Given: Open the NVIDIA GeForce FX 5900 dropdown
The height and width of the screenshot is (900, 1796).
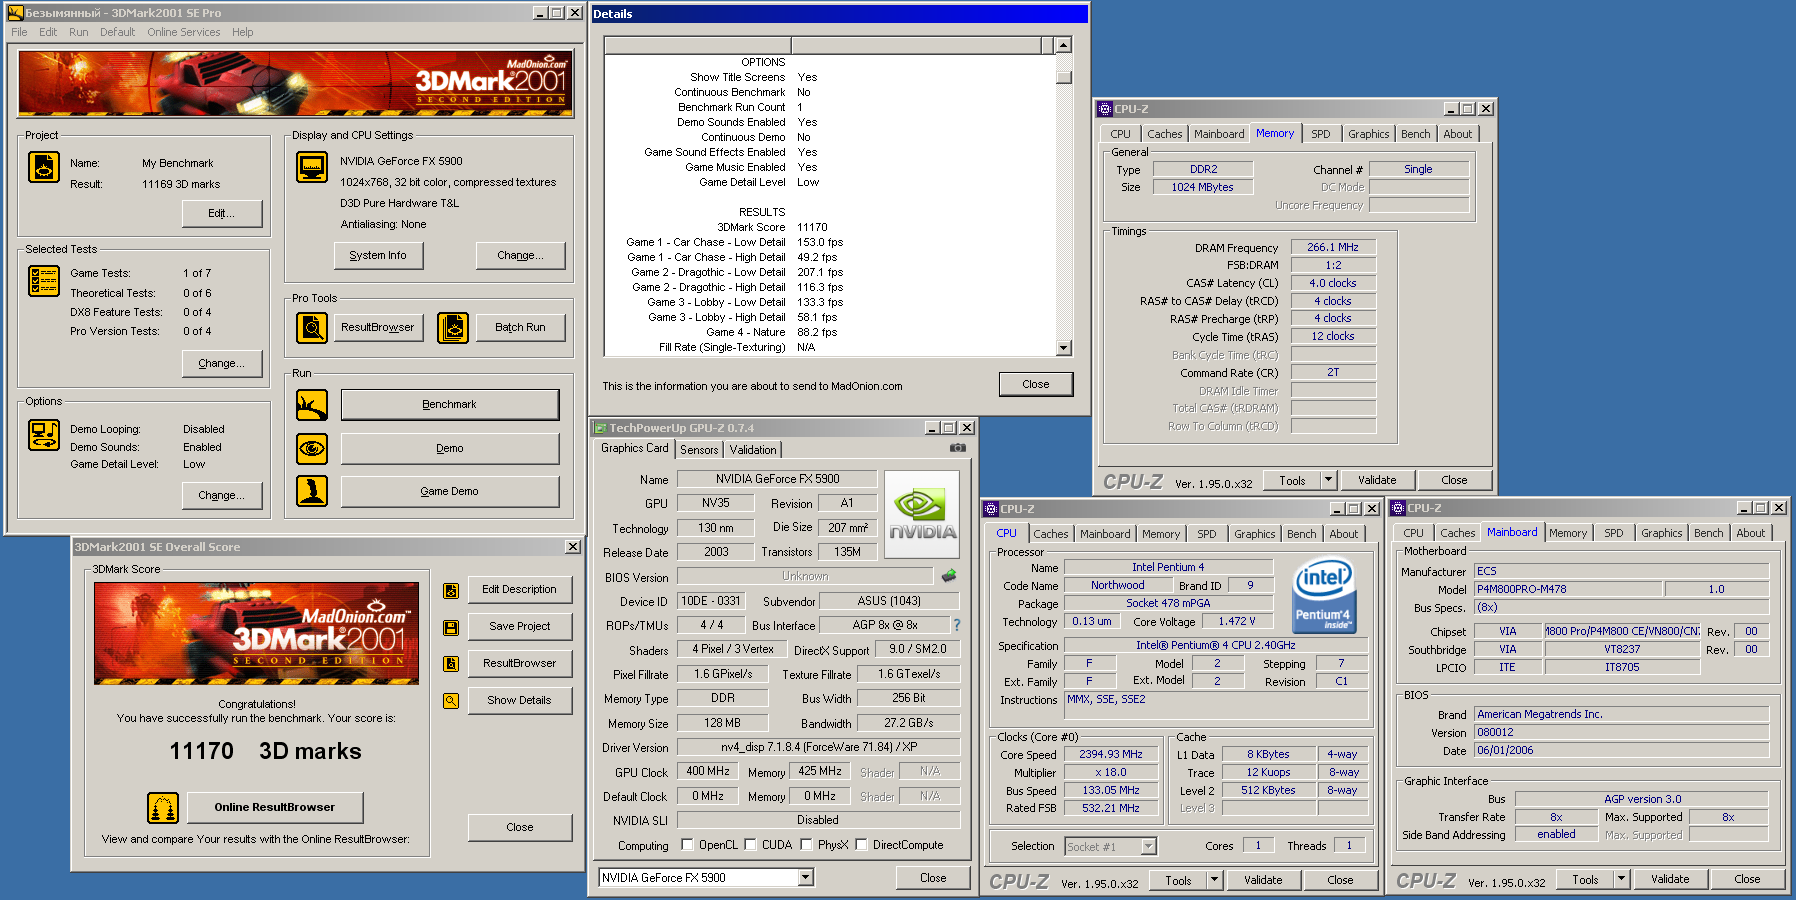Looking at the screenshot, I should click(x=805, y=878).
